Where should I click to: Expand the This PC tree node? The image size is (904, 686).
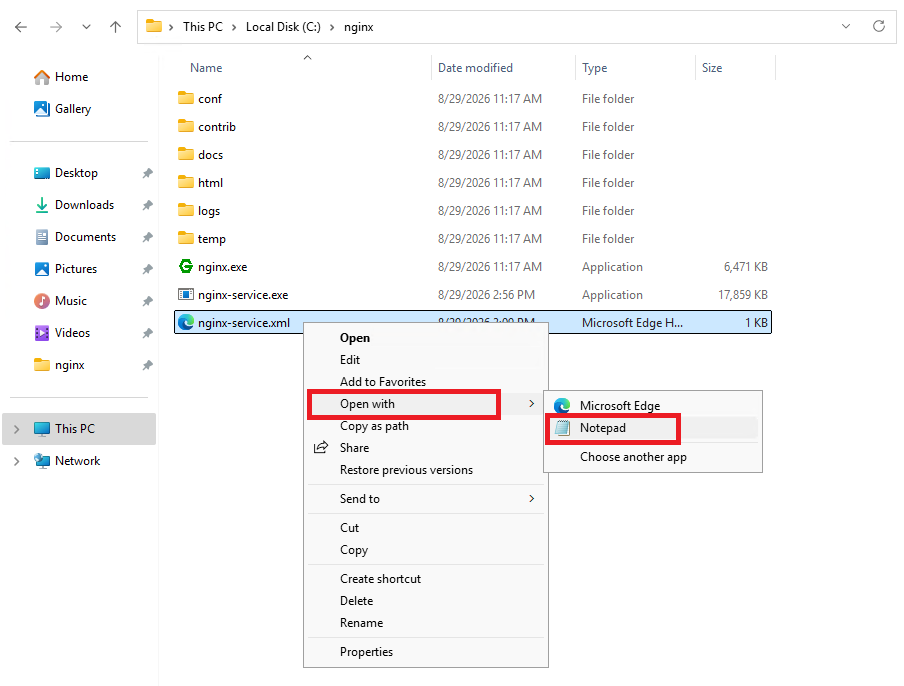(17, 429)
